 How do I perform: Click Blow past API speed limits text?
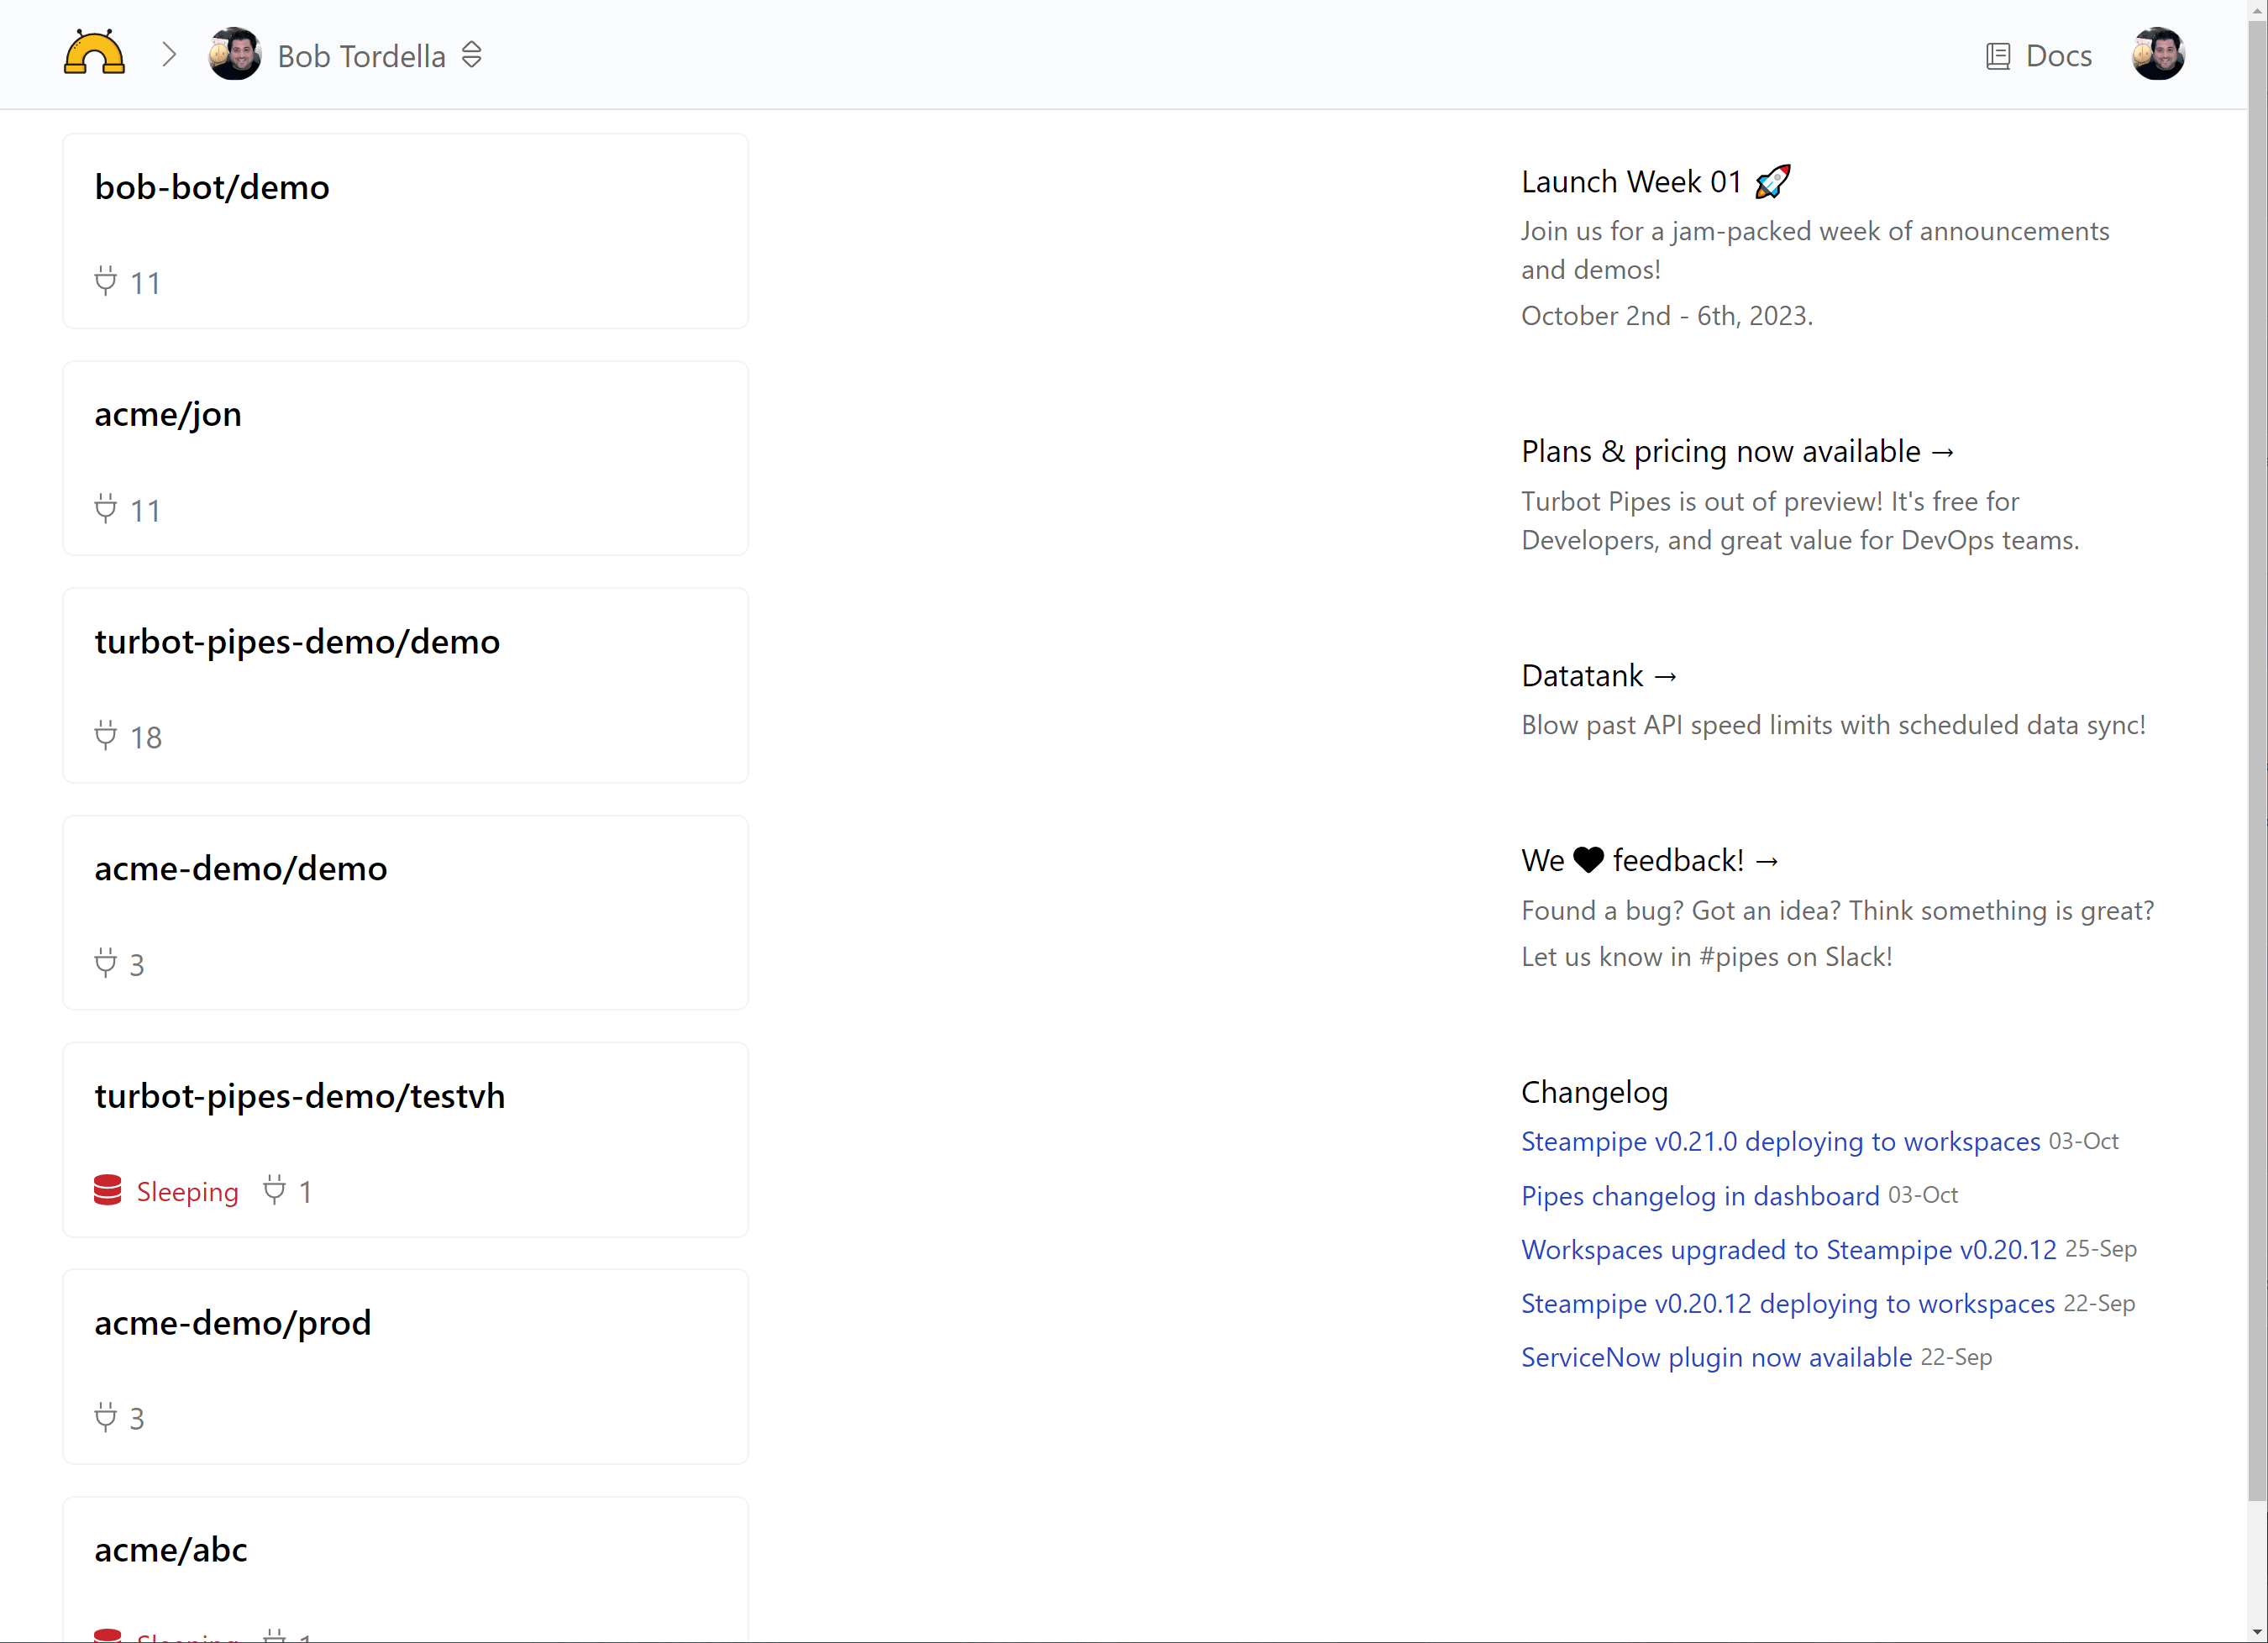tap(1833, 725)
